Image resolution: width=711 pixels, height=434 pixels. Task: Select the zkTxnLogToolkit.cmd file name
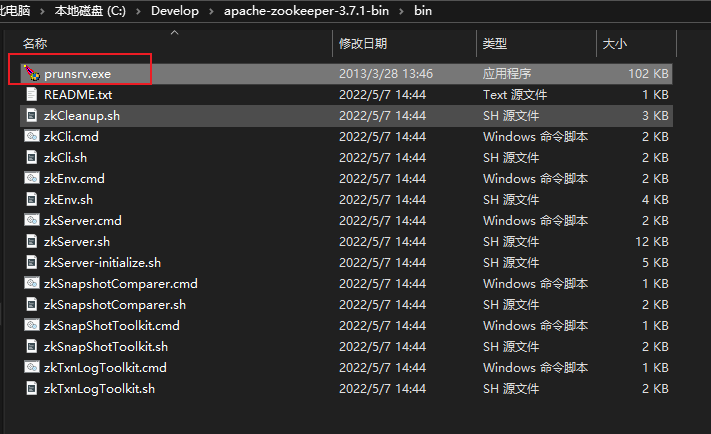point(105,367)
